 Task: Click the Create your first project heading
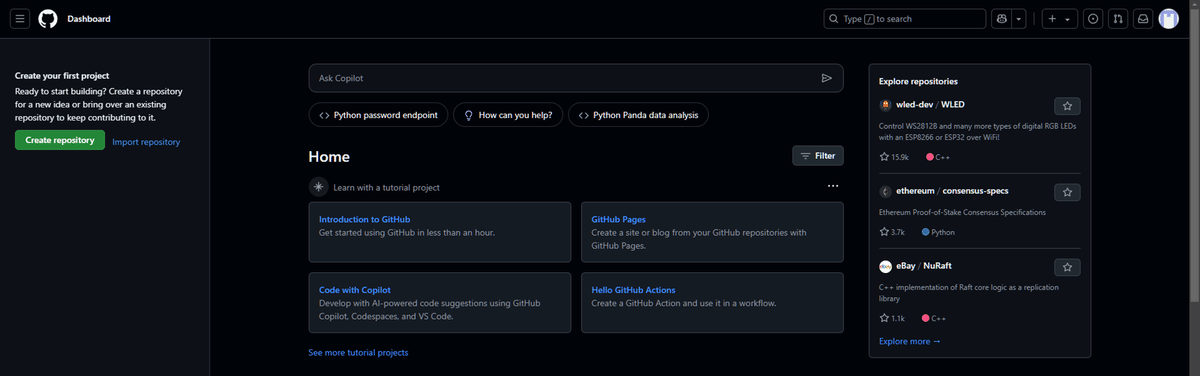[62, 76]
